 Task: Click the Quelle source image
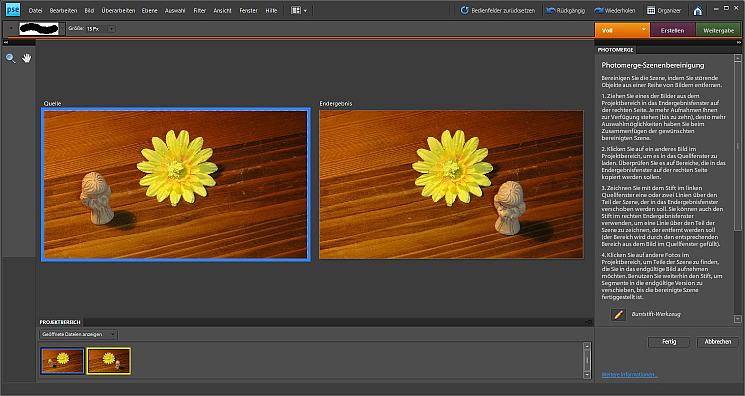[x=176, y=184]
